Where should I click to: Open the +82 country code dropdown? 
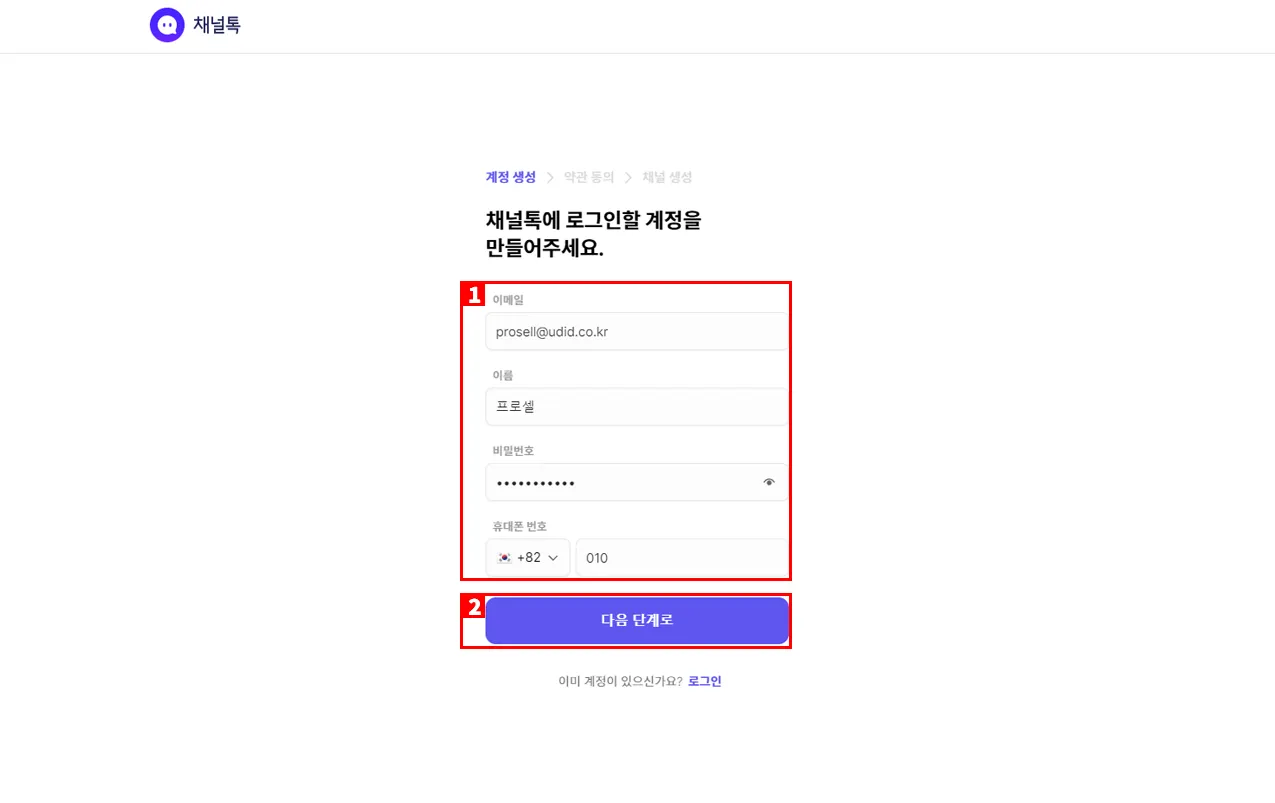point(528,558)
